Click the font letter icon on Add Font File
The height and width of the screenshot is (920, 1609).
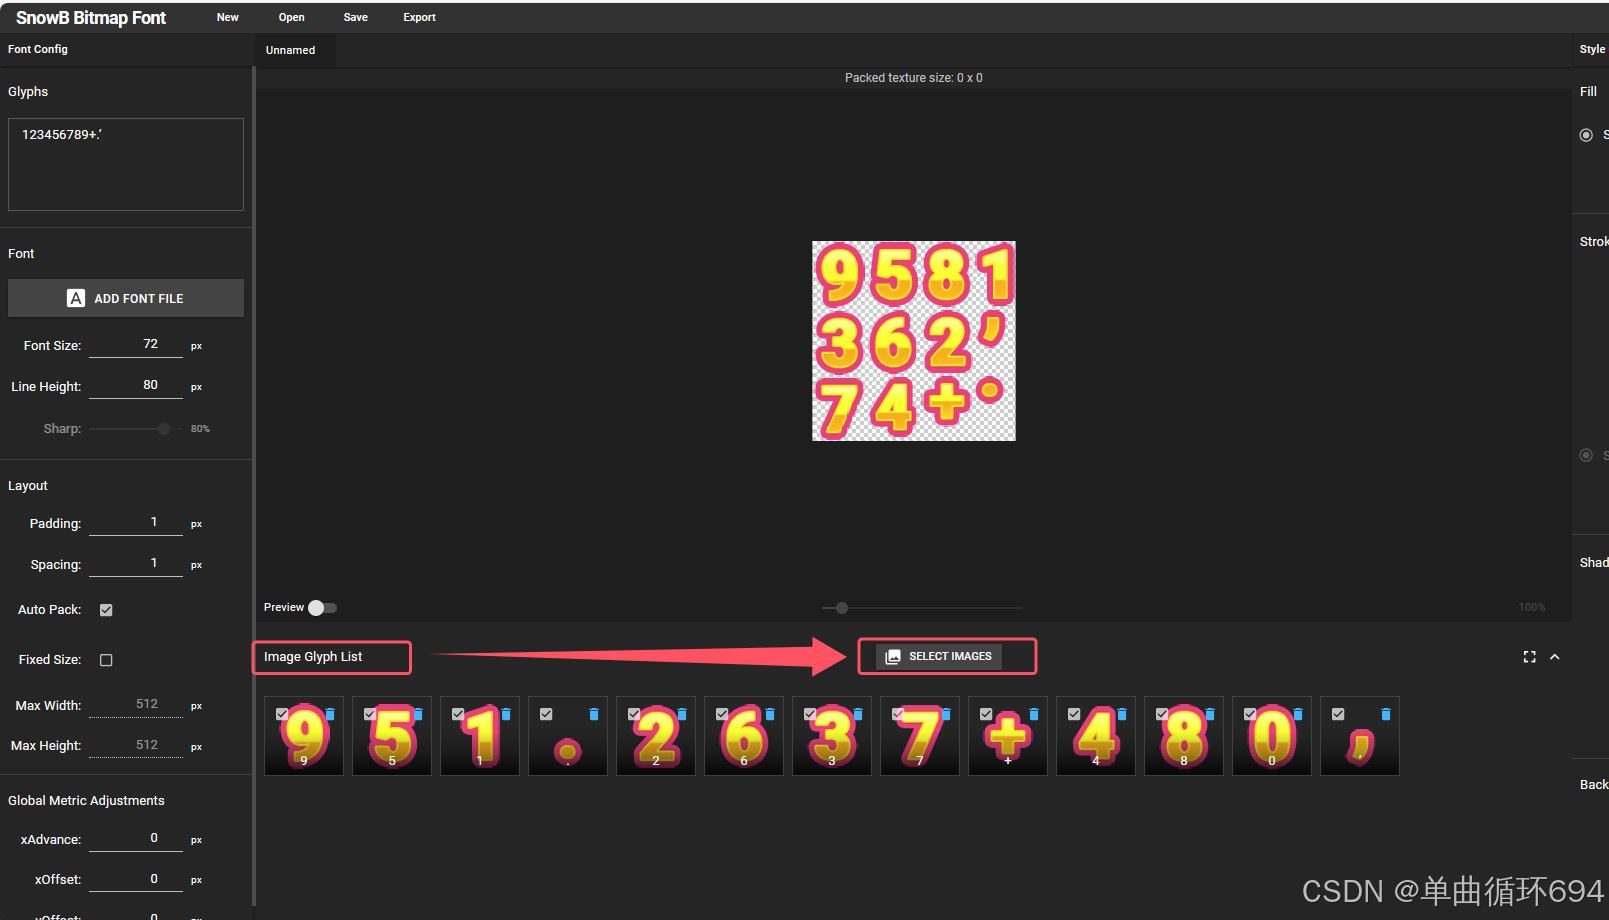click(76, 298)
